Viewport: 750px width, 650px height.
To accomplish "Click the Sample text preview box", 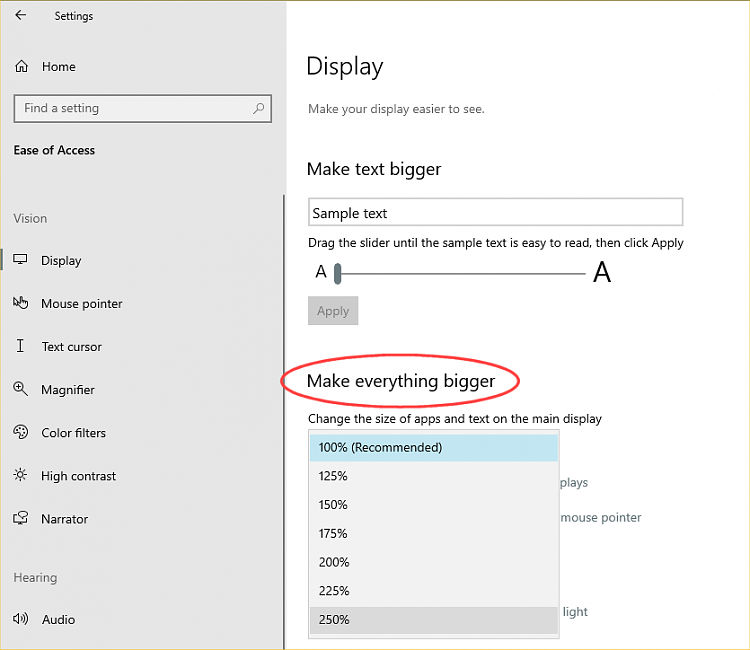I will click(495, 212).
